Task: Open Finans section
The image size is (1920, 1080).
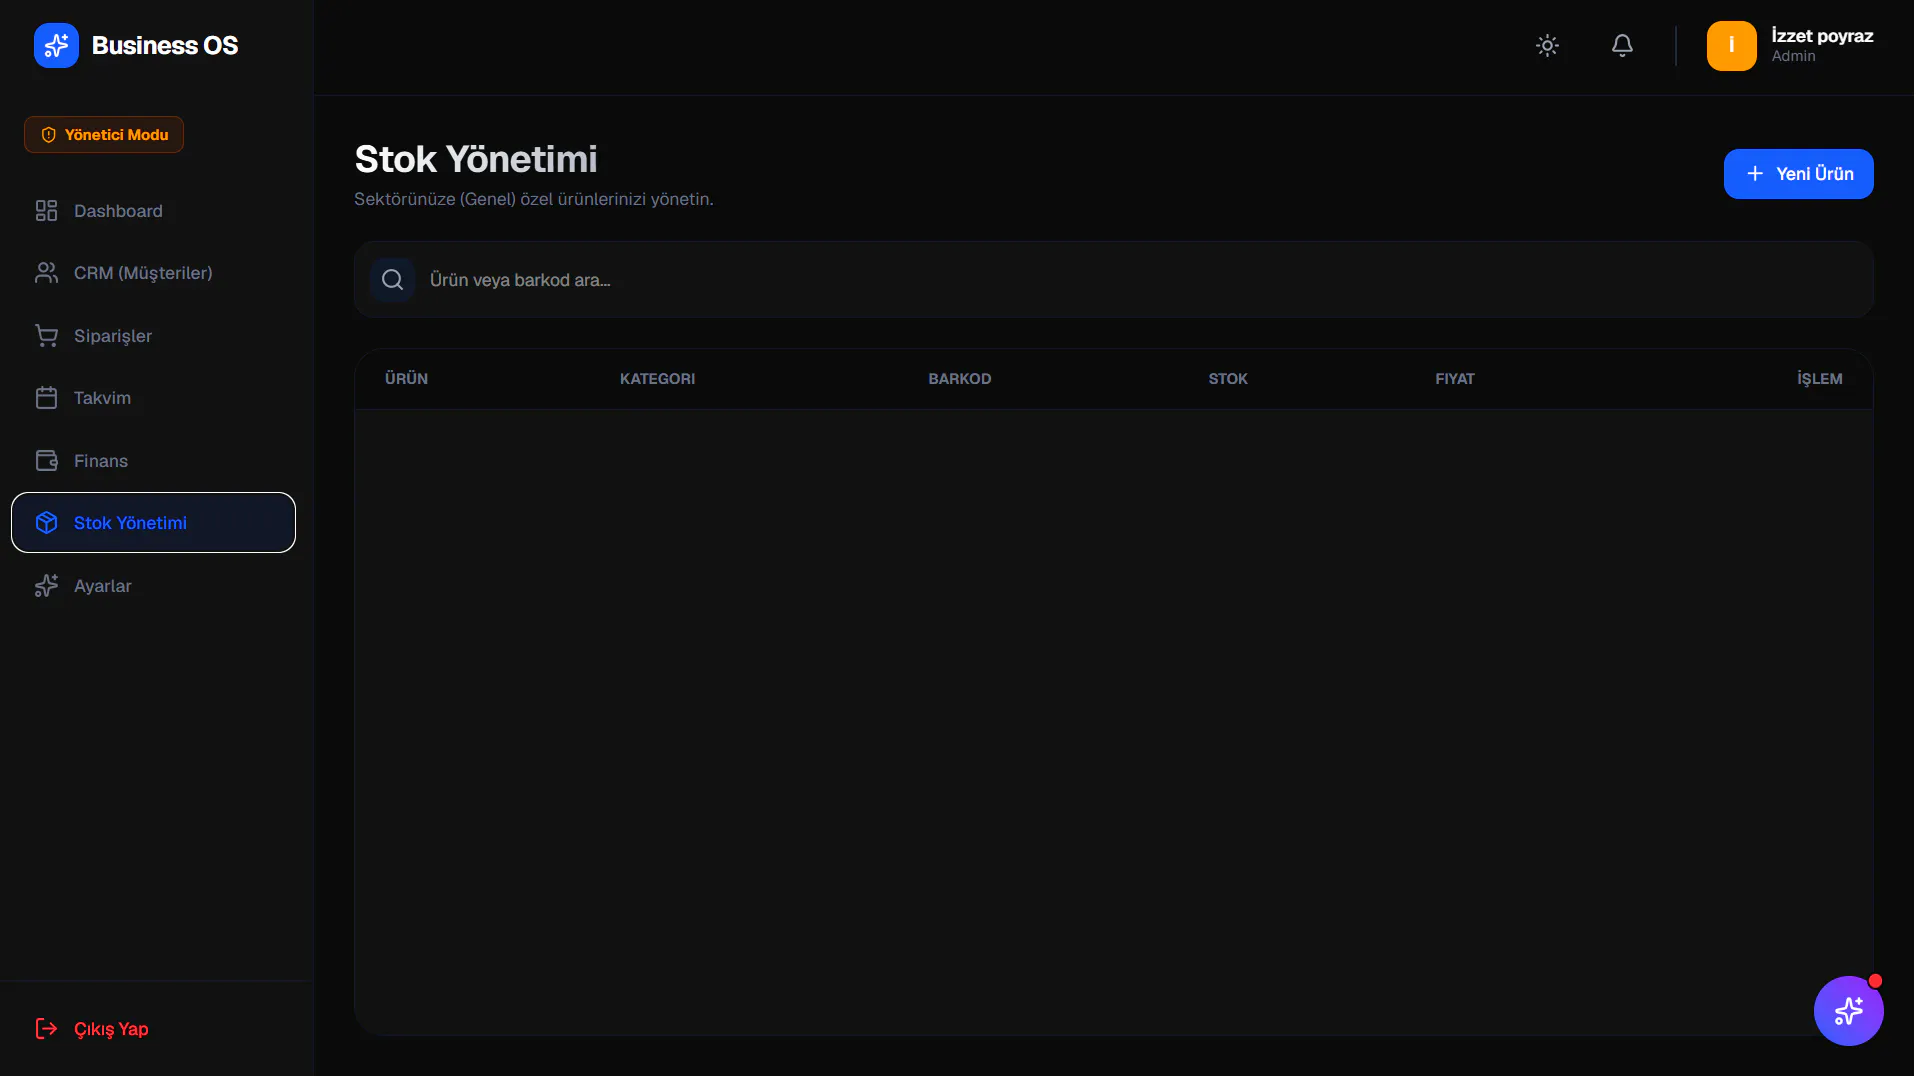Action: [154, 461]
